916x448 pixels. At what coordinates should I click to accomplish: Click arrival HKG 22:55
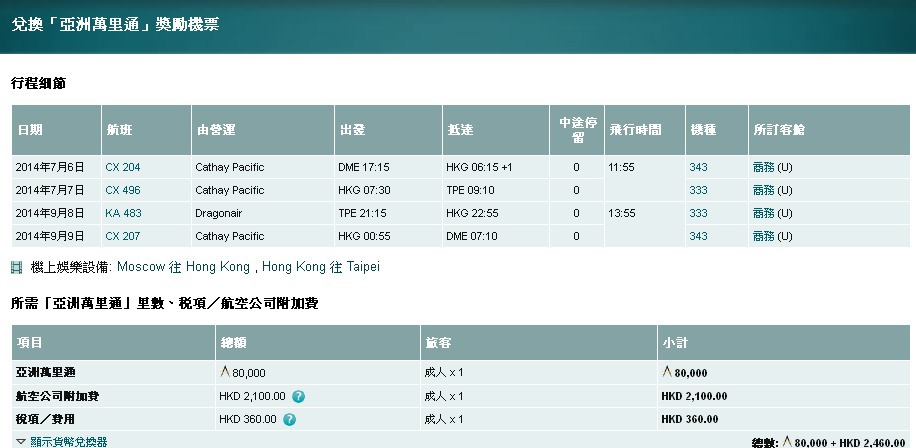[472, 213]
